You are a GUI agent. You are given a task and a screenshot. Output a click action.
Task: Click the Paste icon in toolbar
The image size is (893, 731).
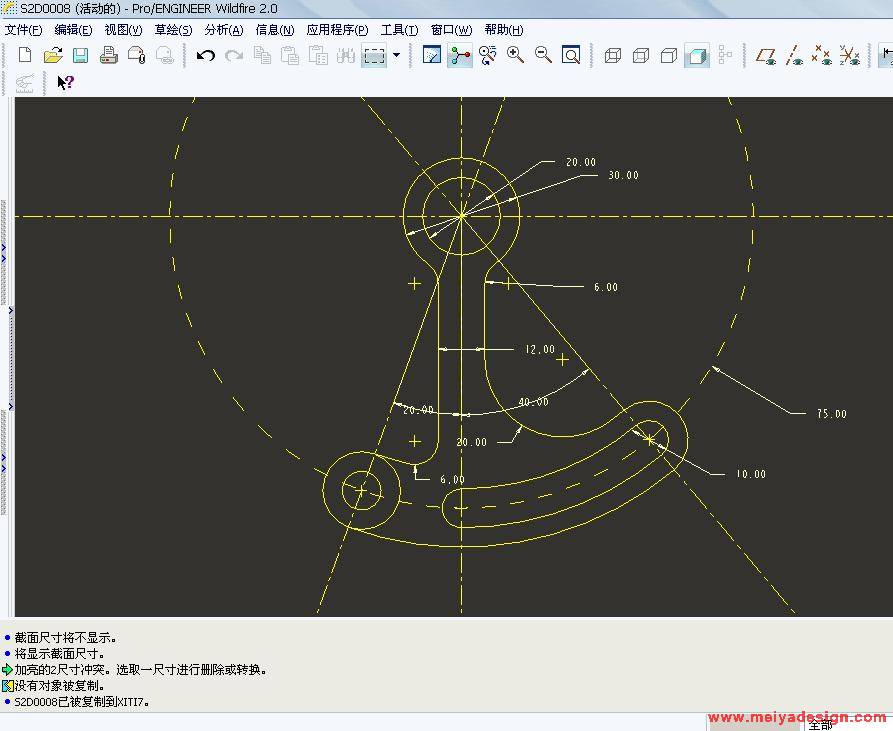coord(290,55)
